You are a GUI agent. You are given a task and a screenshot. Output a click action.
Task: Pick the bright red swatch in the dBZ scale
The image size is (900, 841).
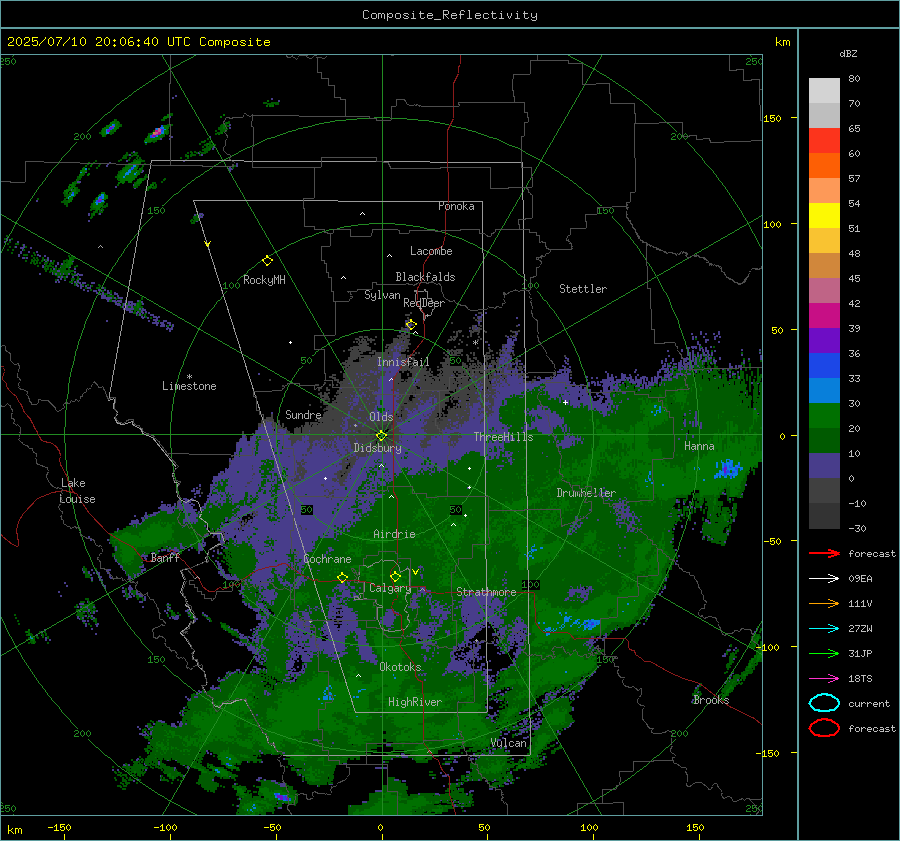click(824, 141)
